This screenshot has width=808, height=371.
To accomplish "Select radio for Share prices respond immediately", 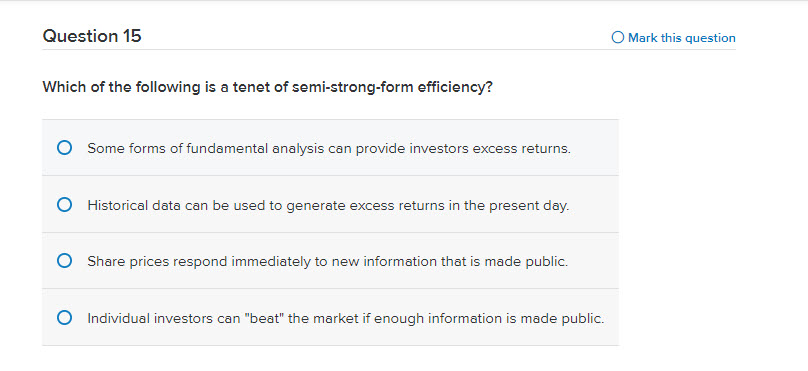I will 64,261.
